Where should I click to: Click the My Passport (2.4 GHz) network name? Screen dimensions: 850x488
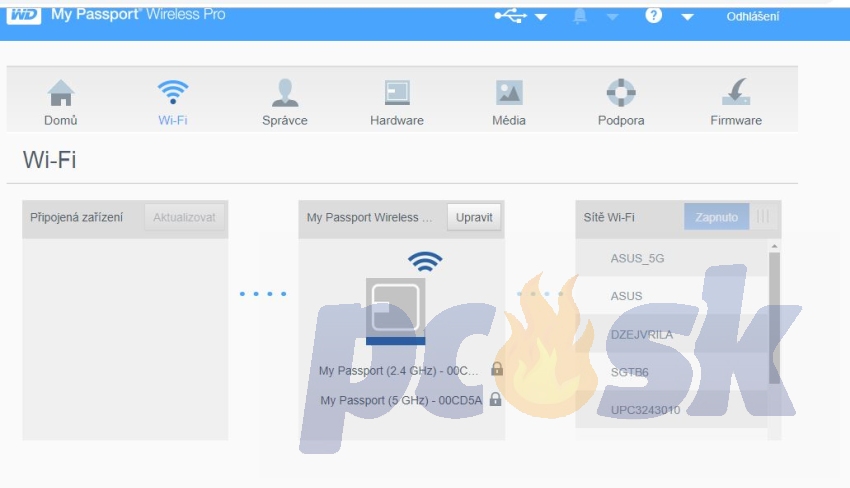tap(398, 371)
